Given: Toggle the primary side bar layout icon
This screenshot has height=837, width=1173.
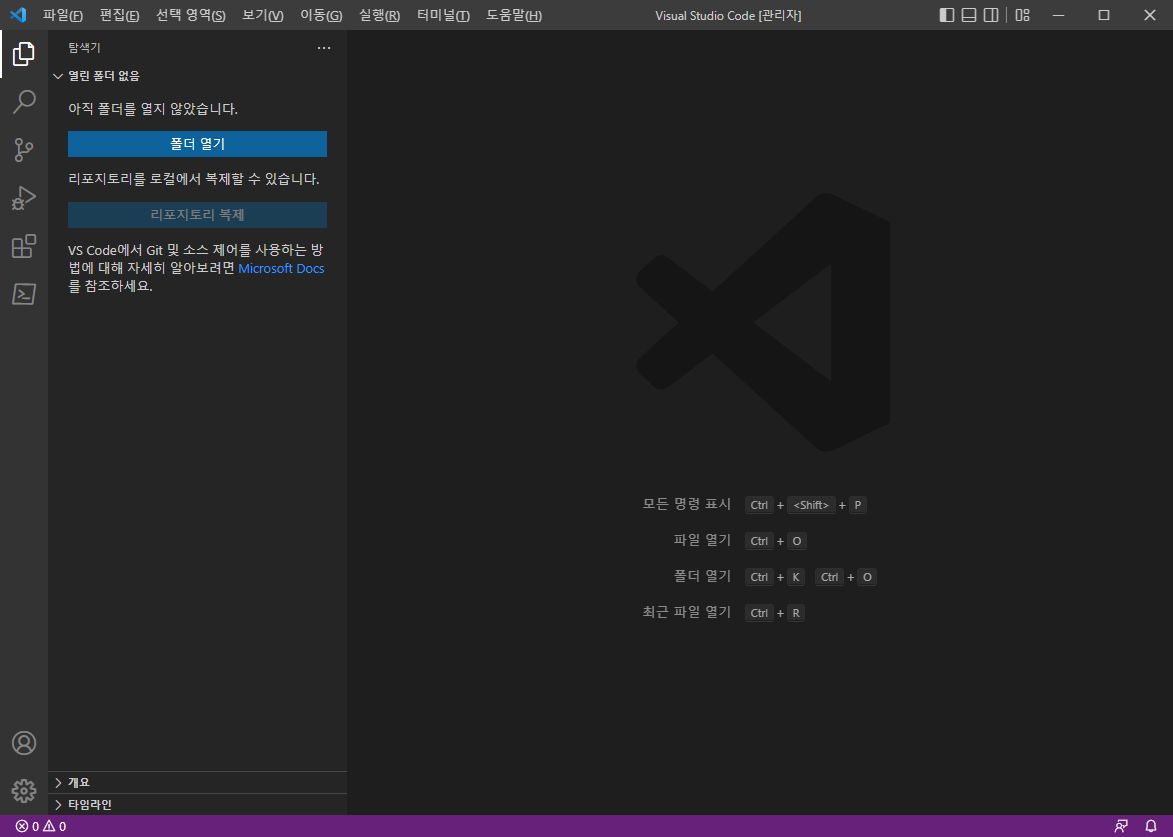Looking at the screenshot, I should pos(946,15).
